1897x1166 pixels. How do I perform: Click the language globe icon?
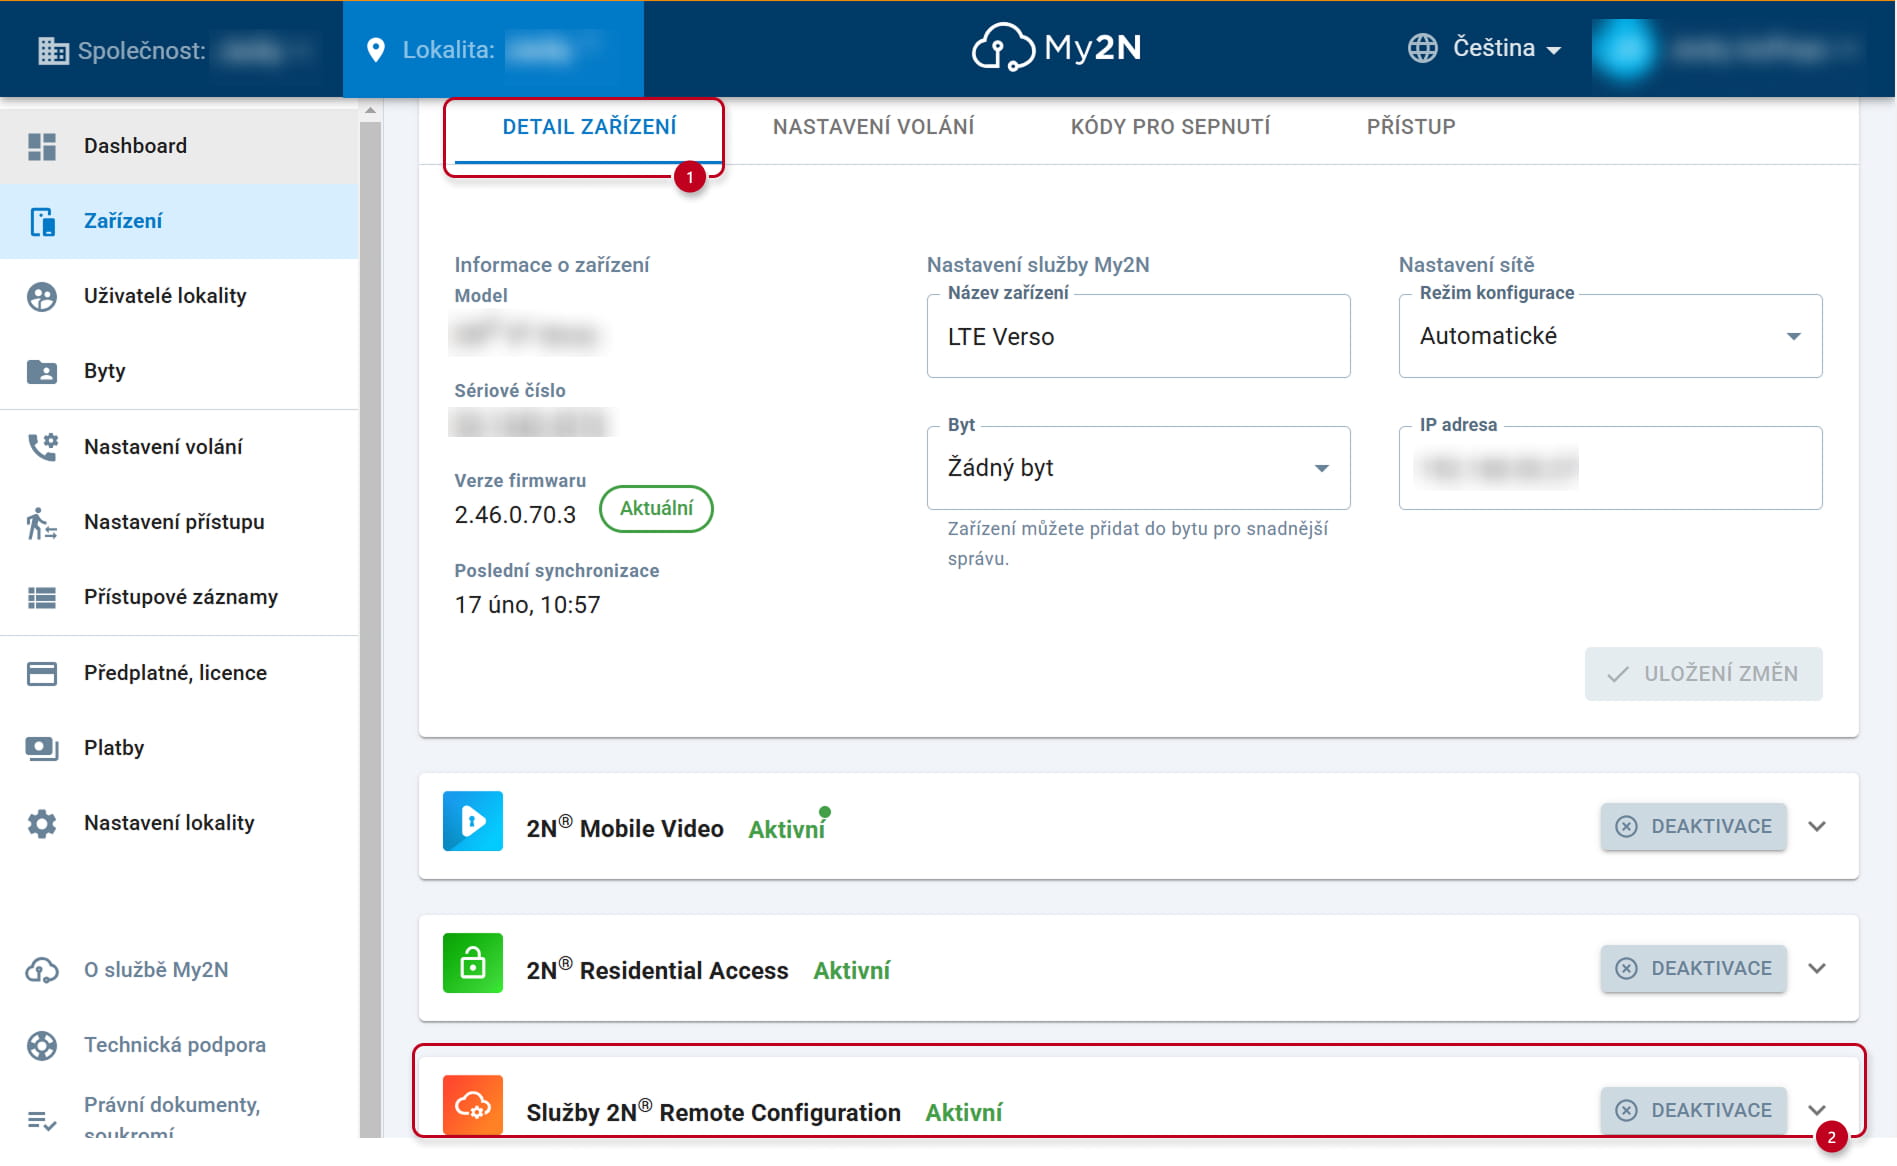click(x=1422, y=48)
